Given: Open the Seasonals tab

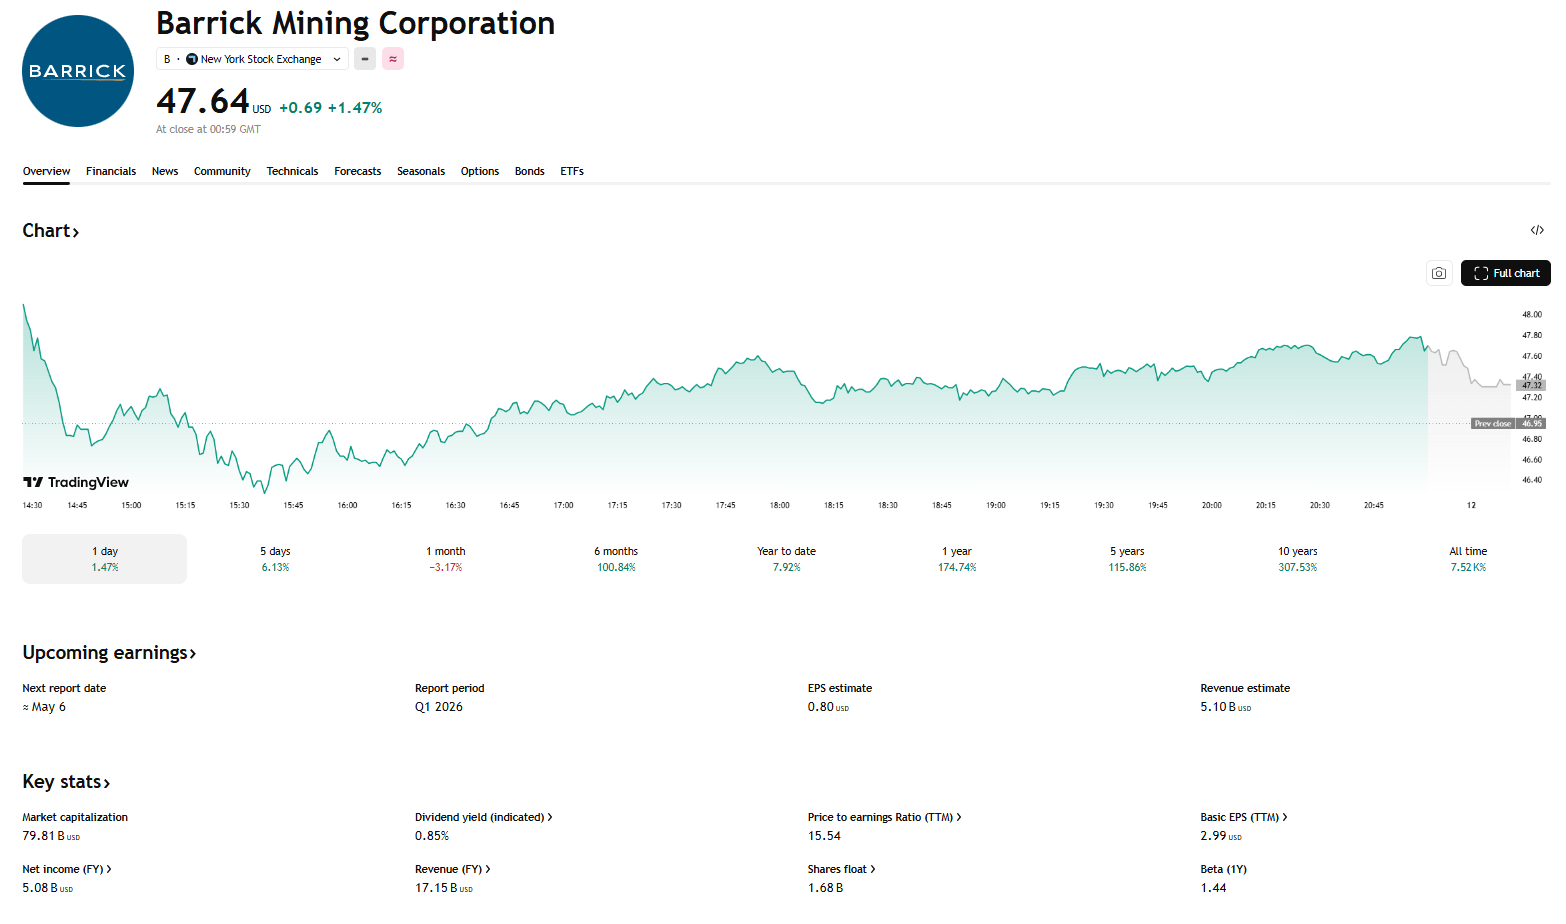Looking at the screenshot, I should (421, 171).
